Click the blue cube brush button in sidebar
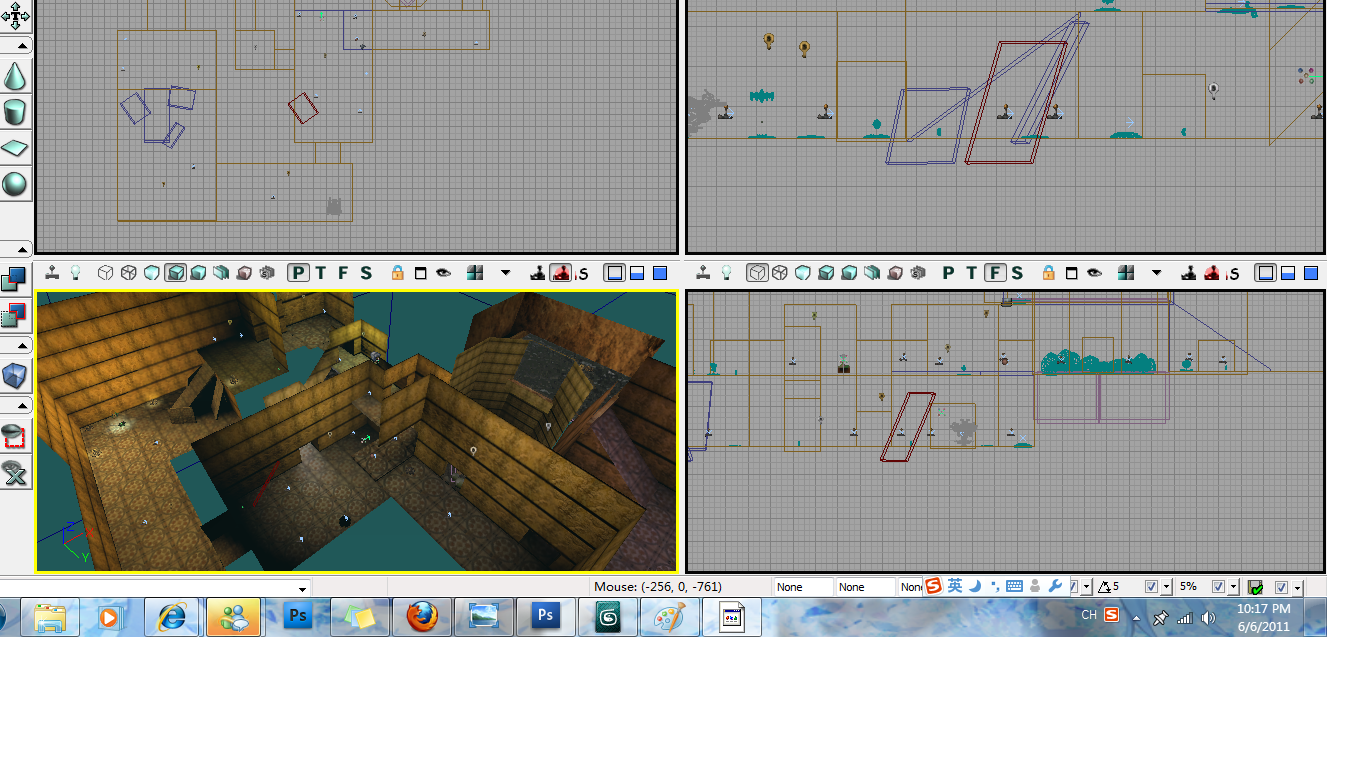This screenshot has height=768, width=1366. pos(14,376)
